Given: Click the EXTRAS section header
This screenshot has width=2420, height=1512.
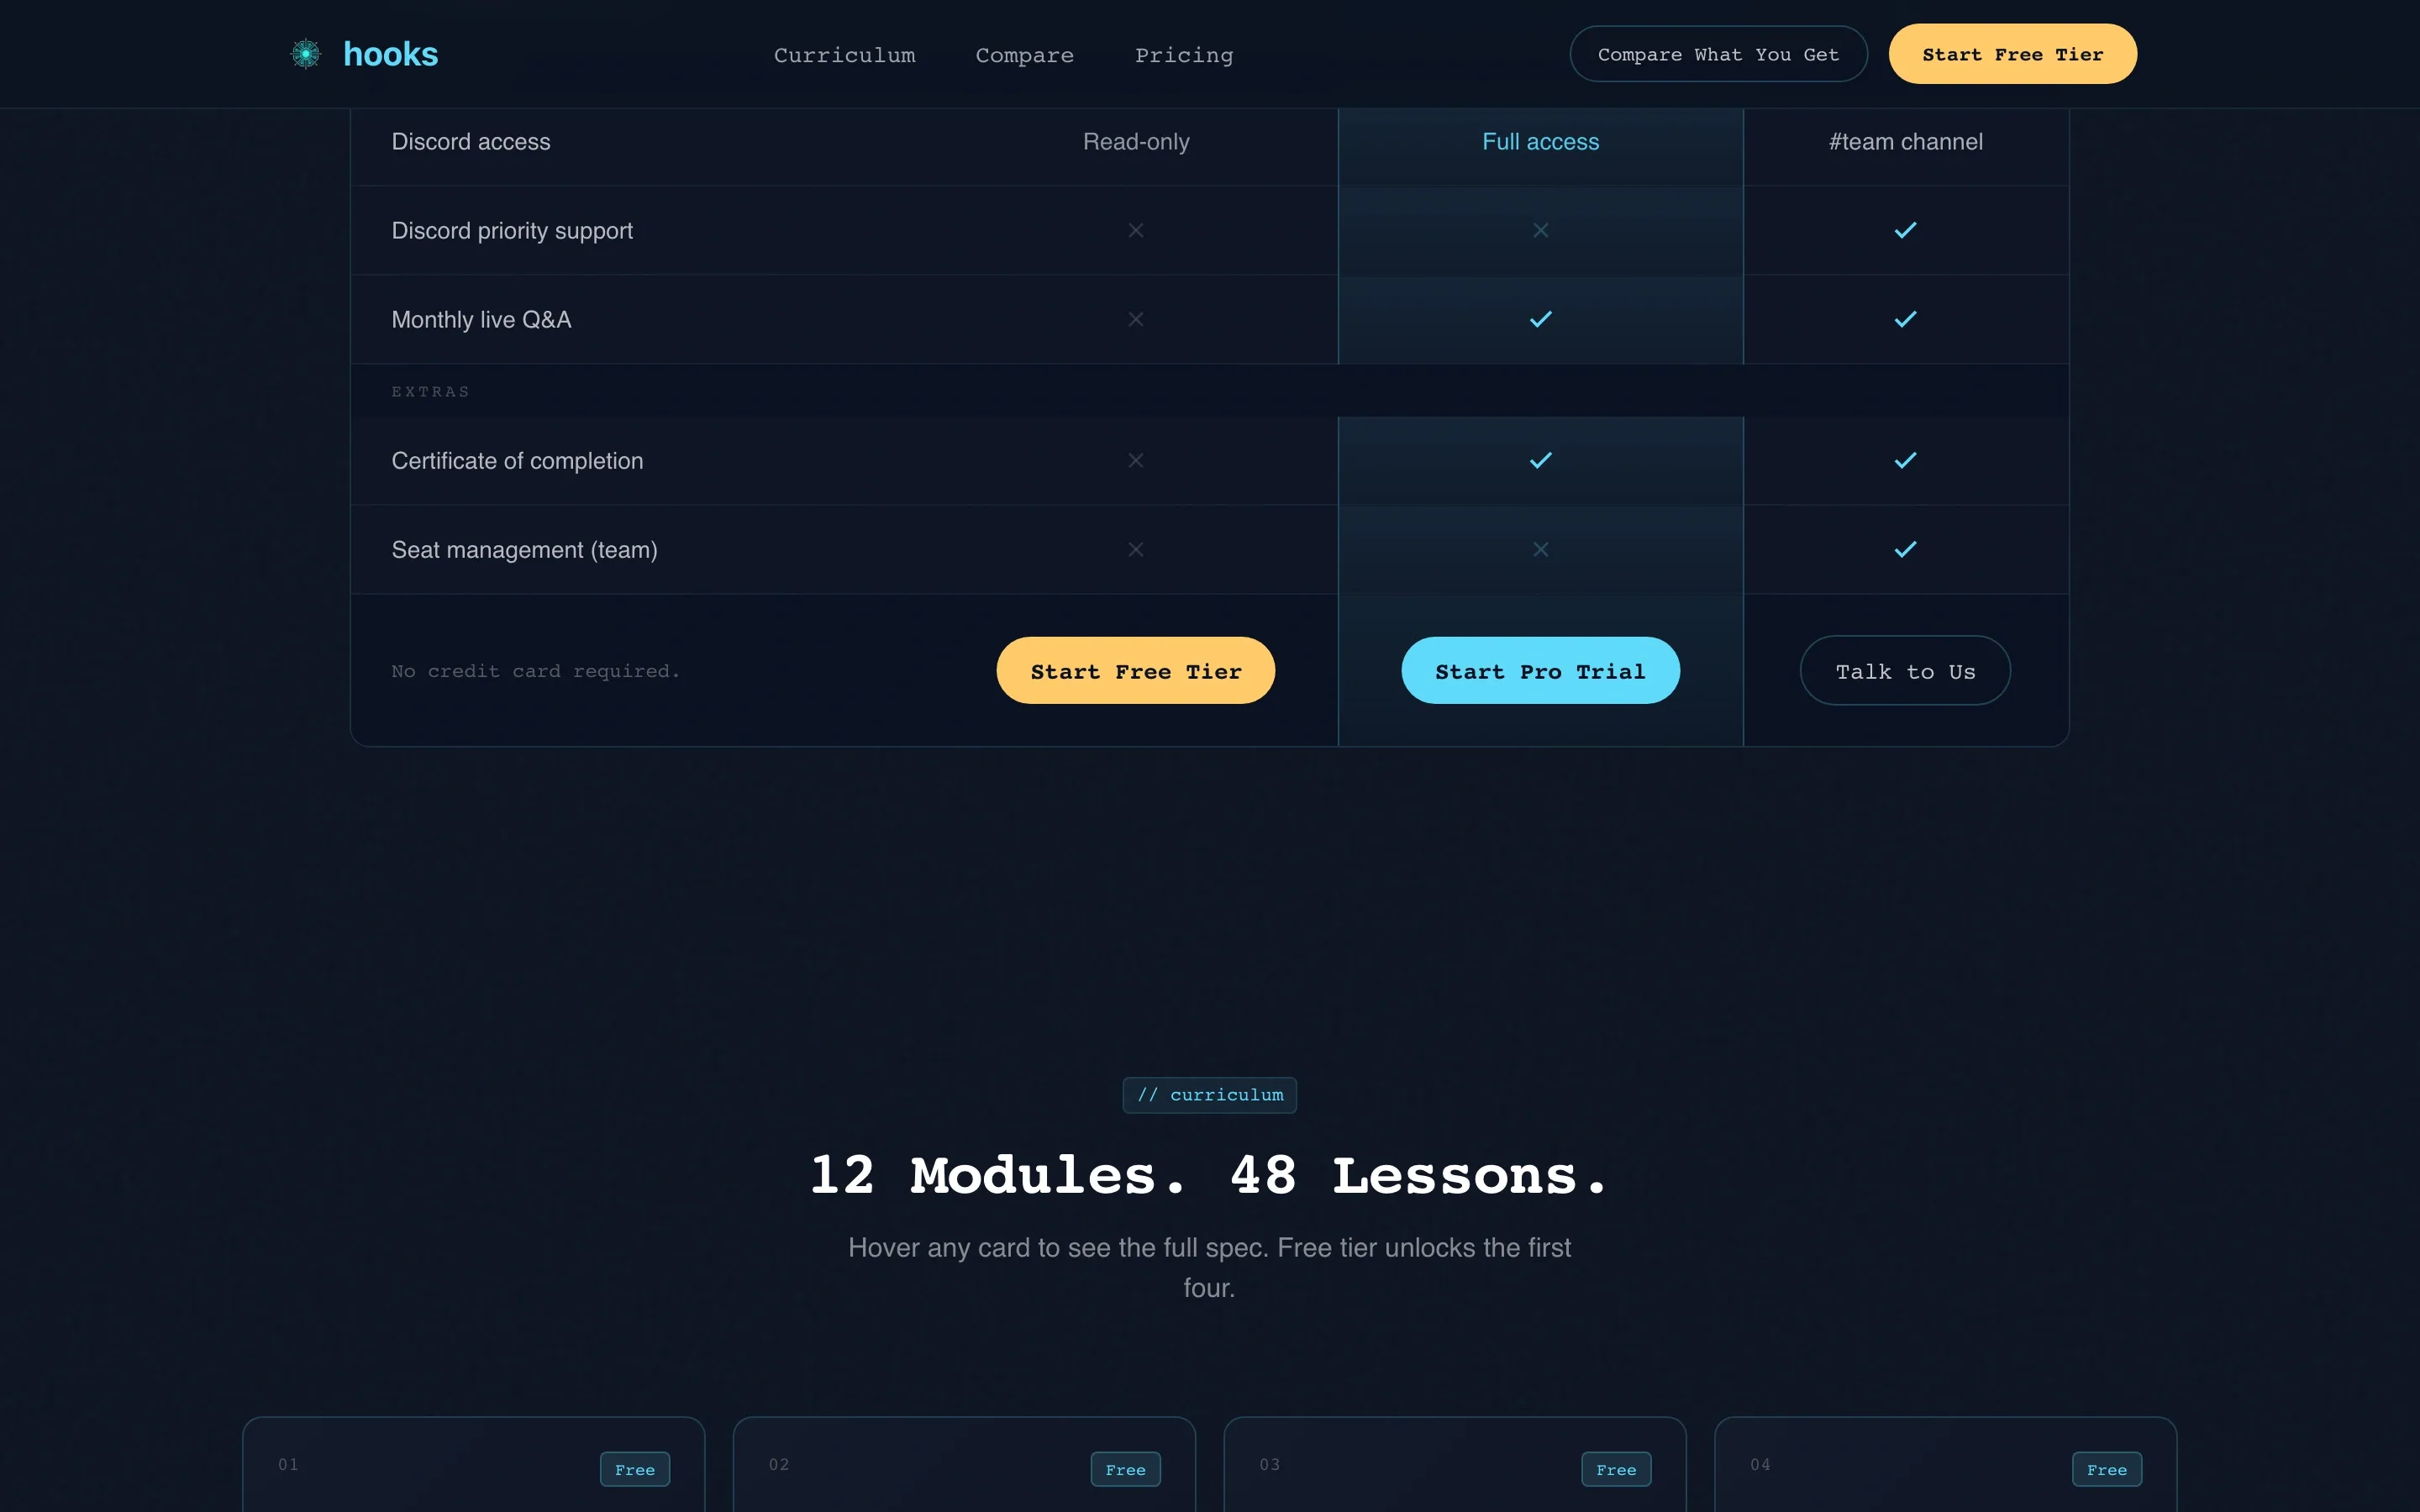Looking at the screenshot, I should (430, 391).
